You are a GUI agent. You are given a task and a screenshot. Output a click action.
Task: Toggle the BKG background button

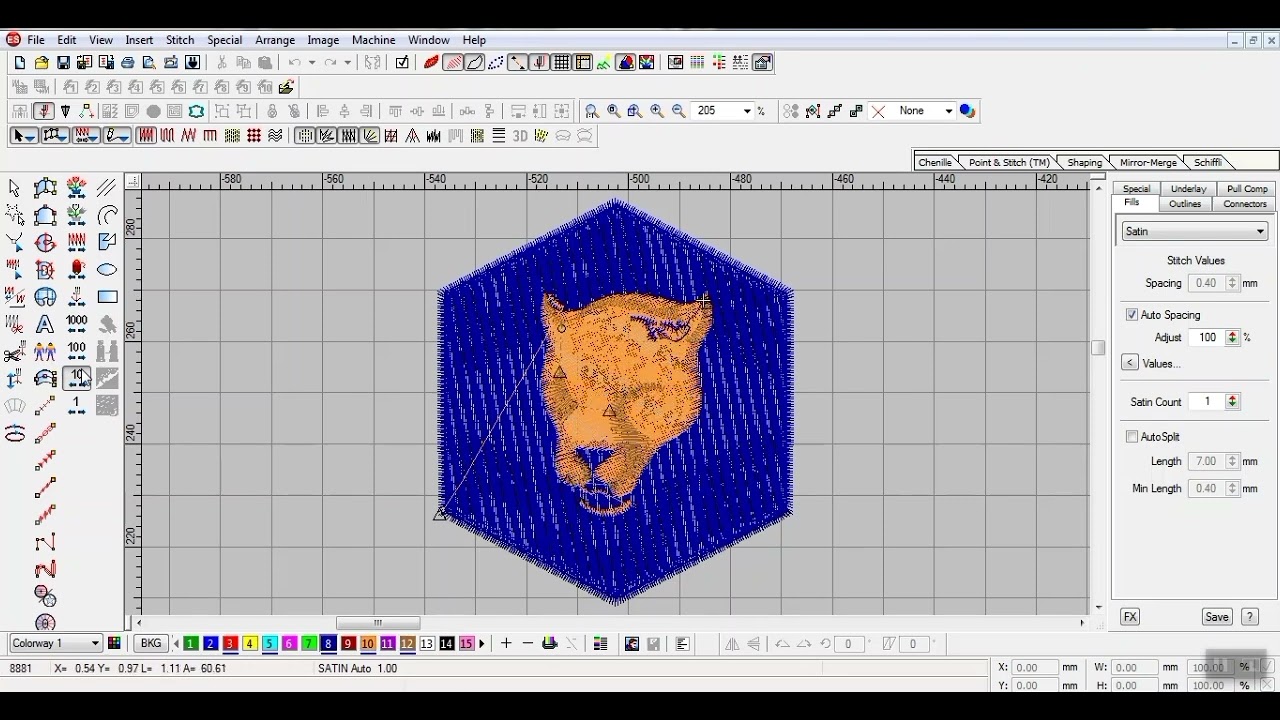point(151,643)
